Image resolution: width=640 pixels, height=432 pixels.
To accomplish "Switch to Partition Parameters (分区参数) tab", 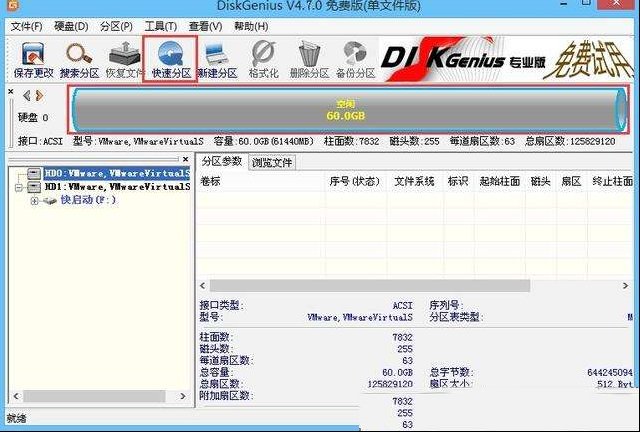I will point(222,162).
